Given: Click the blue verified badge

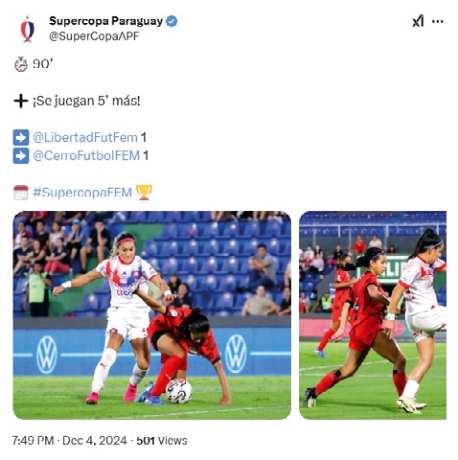Looking at the screenshot, I should [171, 21].
